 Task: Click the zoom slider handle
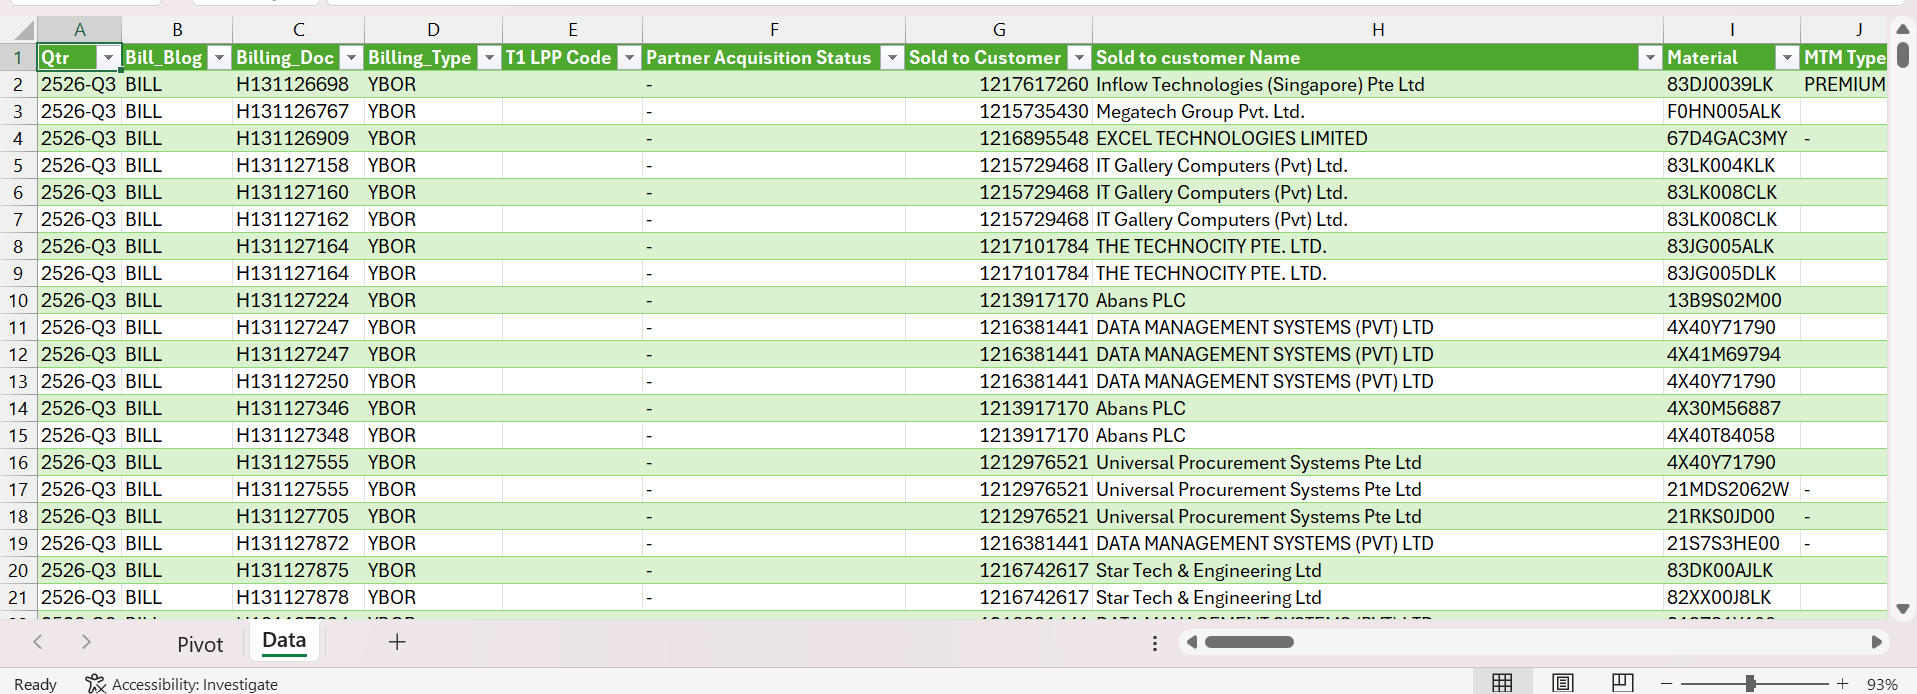[x=1750, y=683]
